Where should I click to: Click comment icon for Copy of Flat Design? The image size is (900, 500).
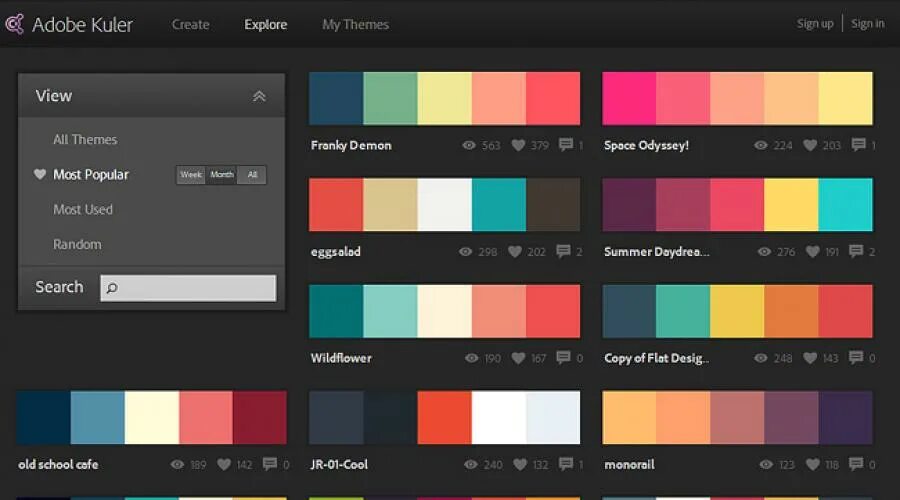pos(856,358)
